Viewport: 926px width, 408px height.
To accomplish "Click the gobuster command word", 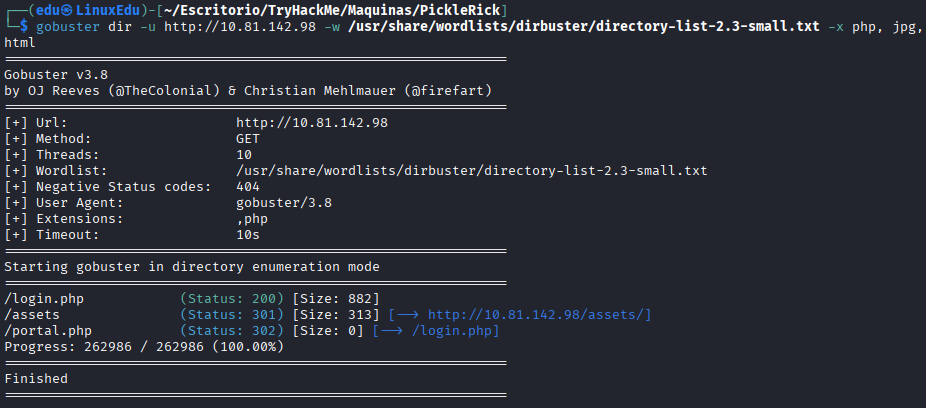I will 68,27.
